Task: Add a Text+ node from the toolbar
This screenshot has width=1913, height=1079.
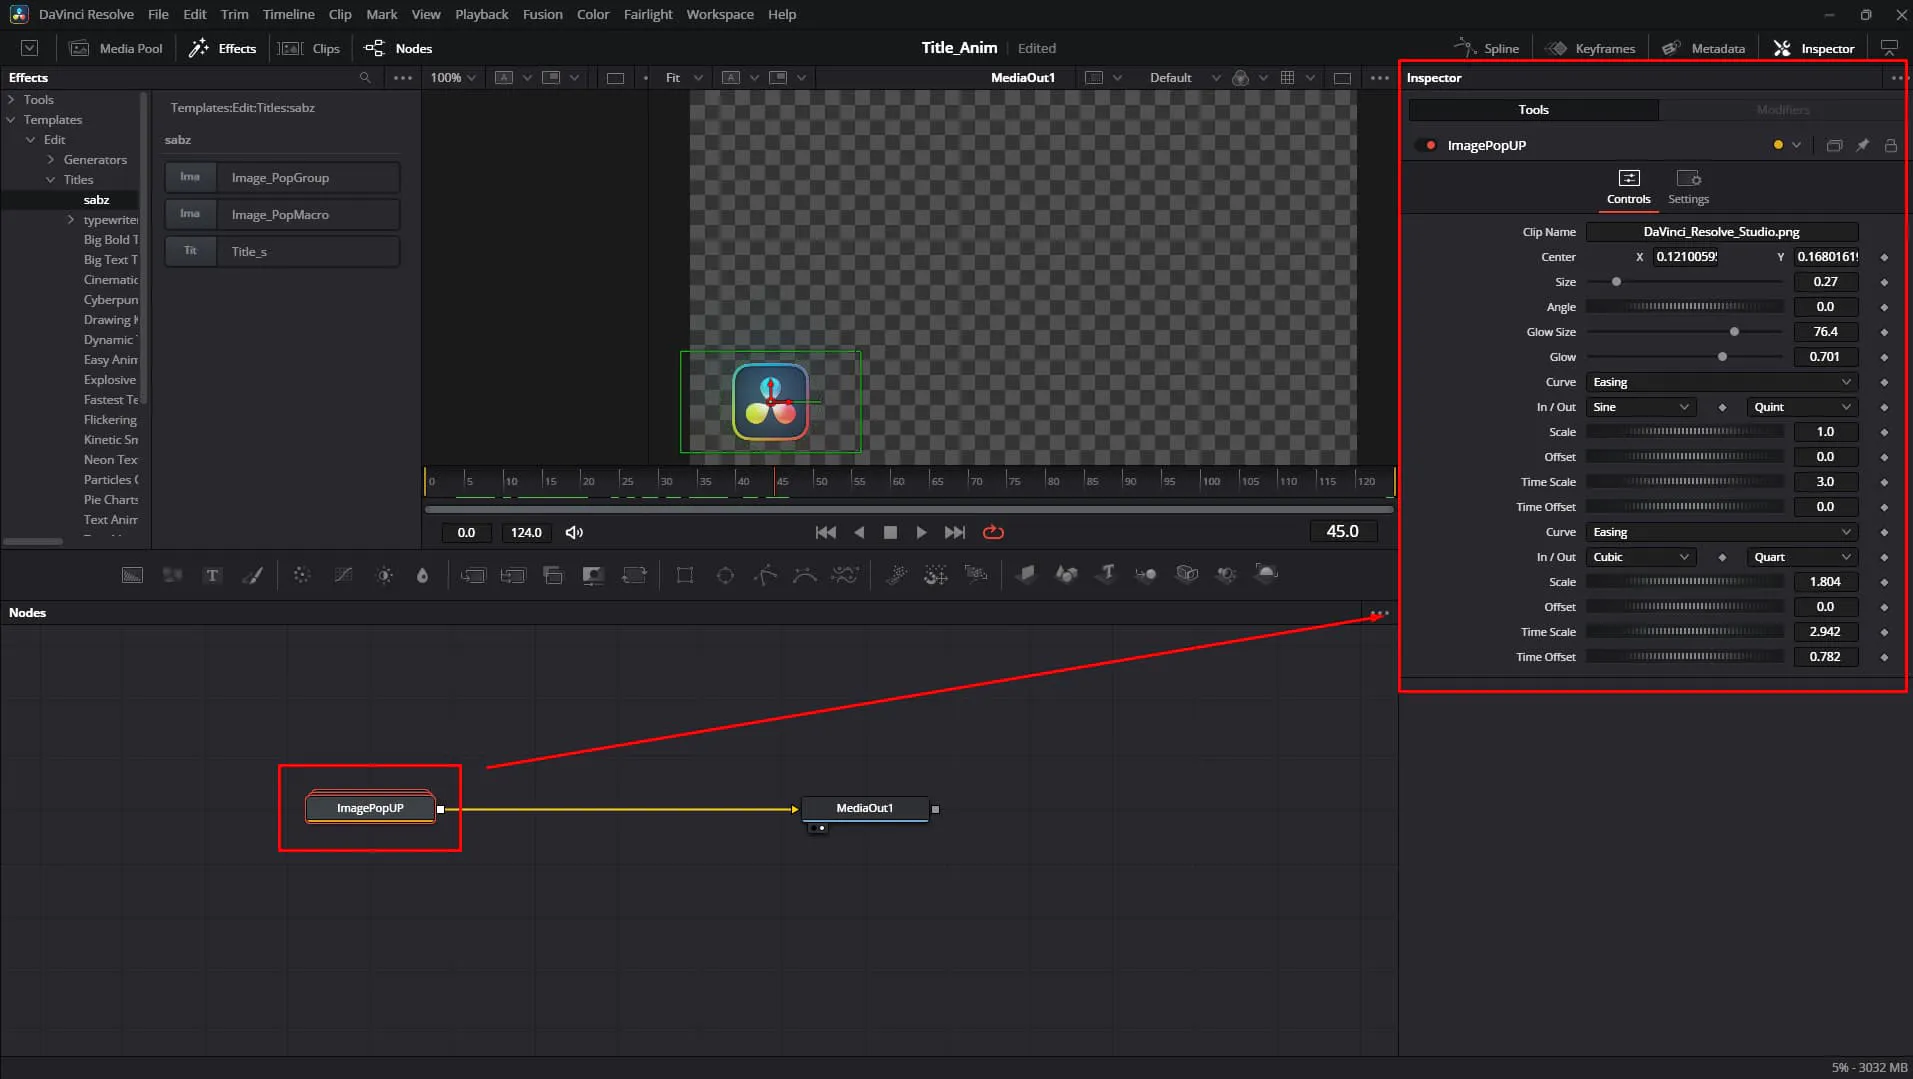Action: click(x=212, y=575)
